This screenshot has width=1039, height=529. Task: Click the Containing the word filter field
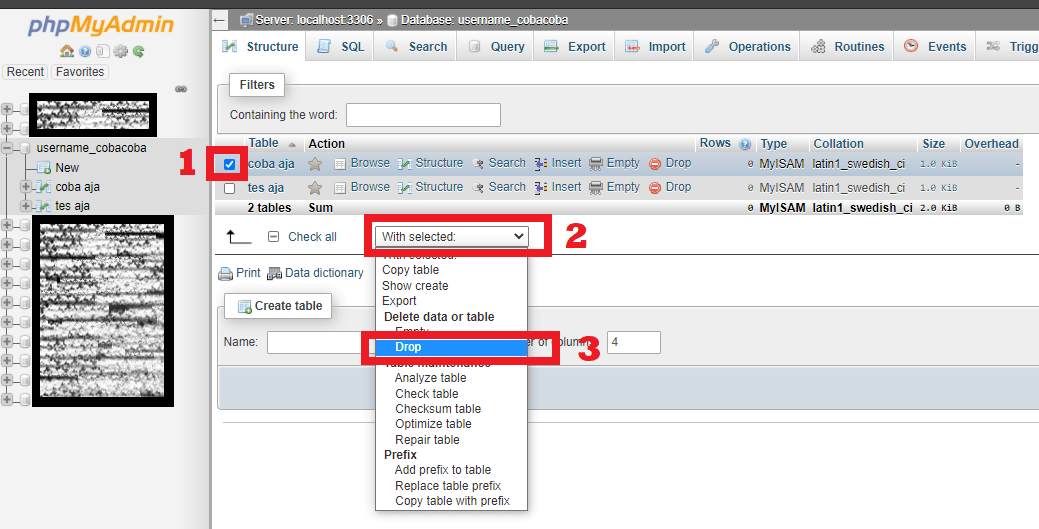pos(423,115)
